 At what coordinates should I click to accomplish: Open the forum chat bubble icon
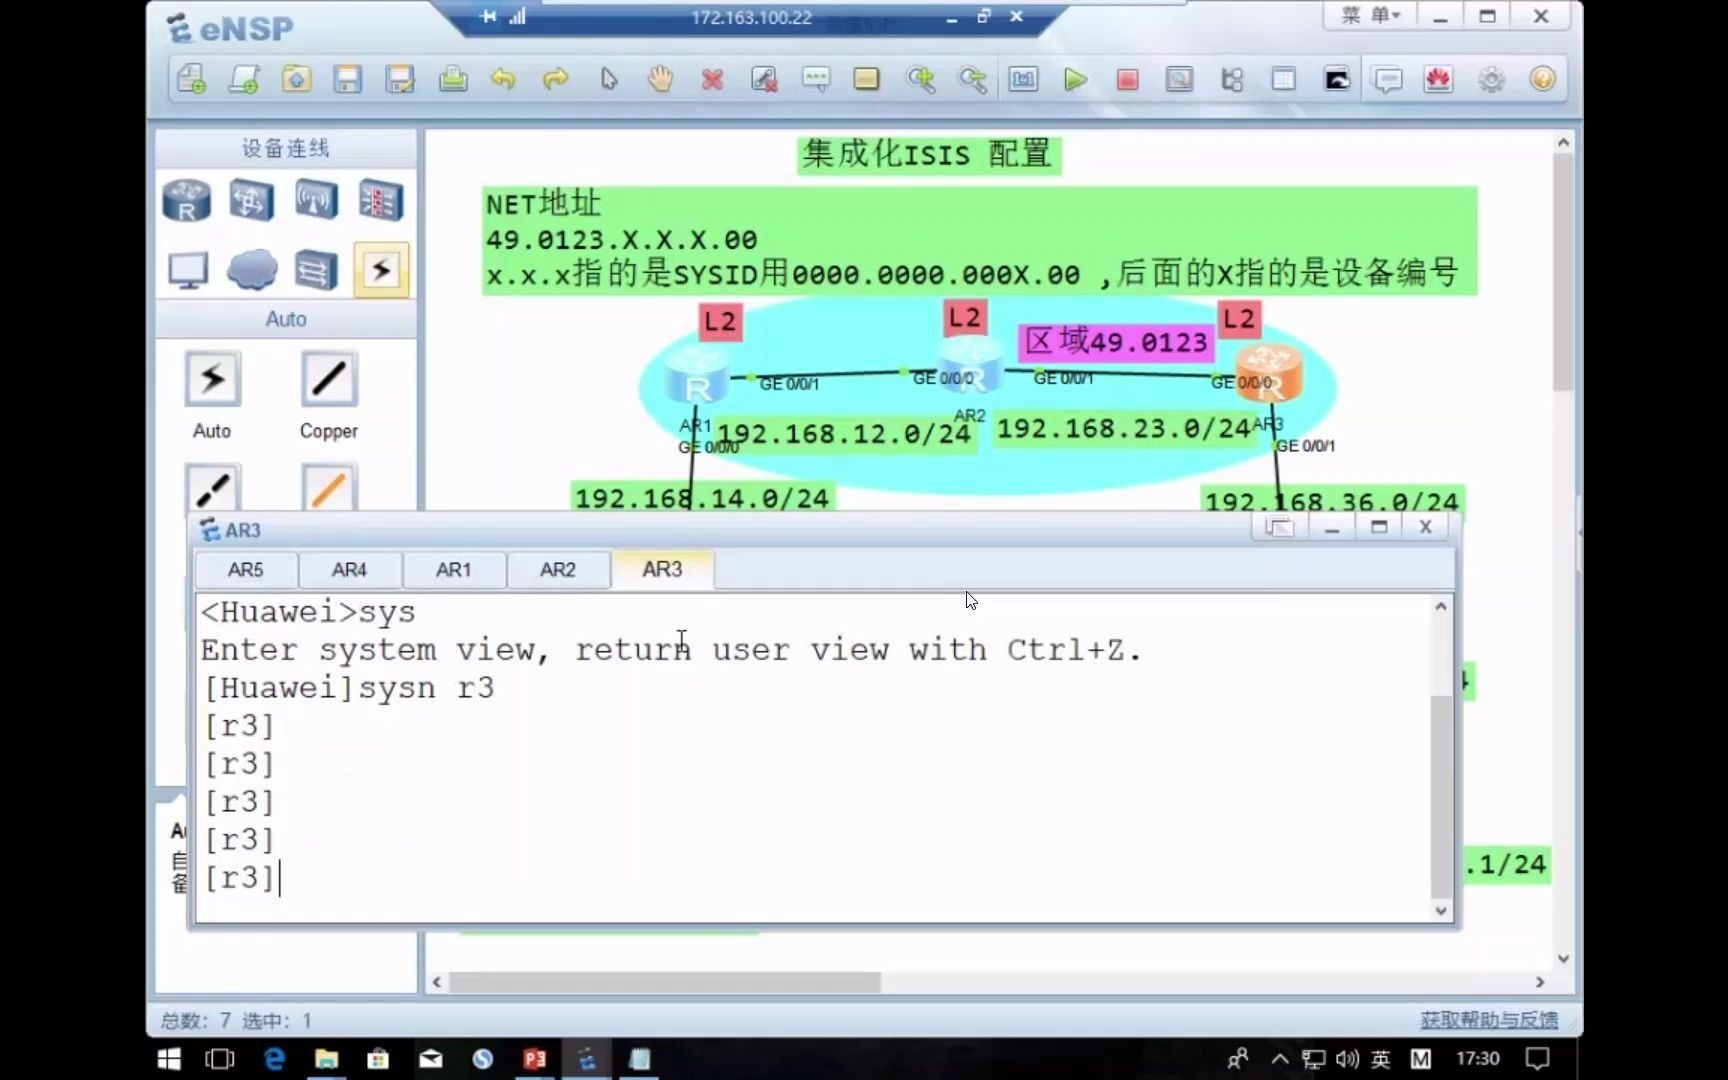1388,79
